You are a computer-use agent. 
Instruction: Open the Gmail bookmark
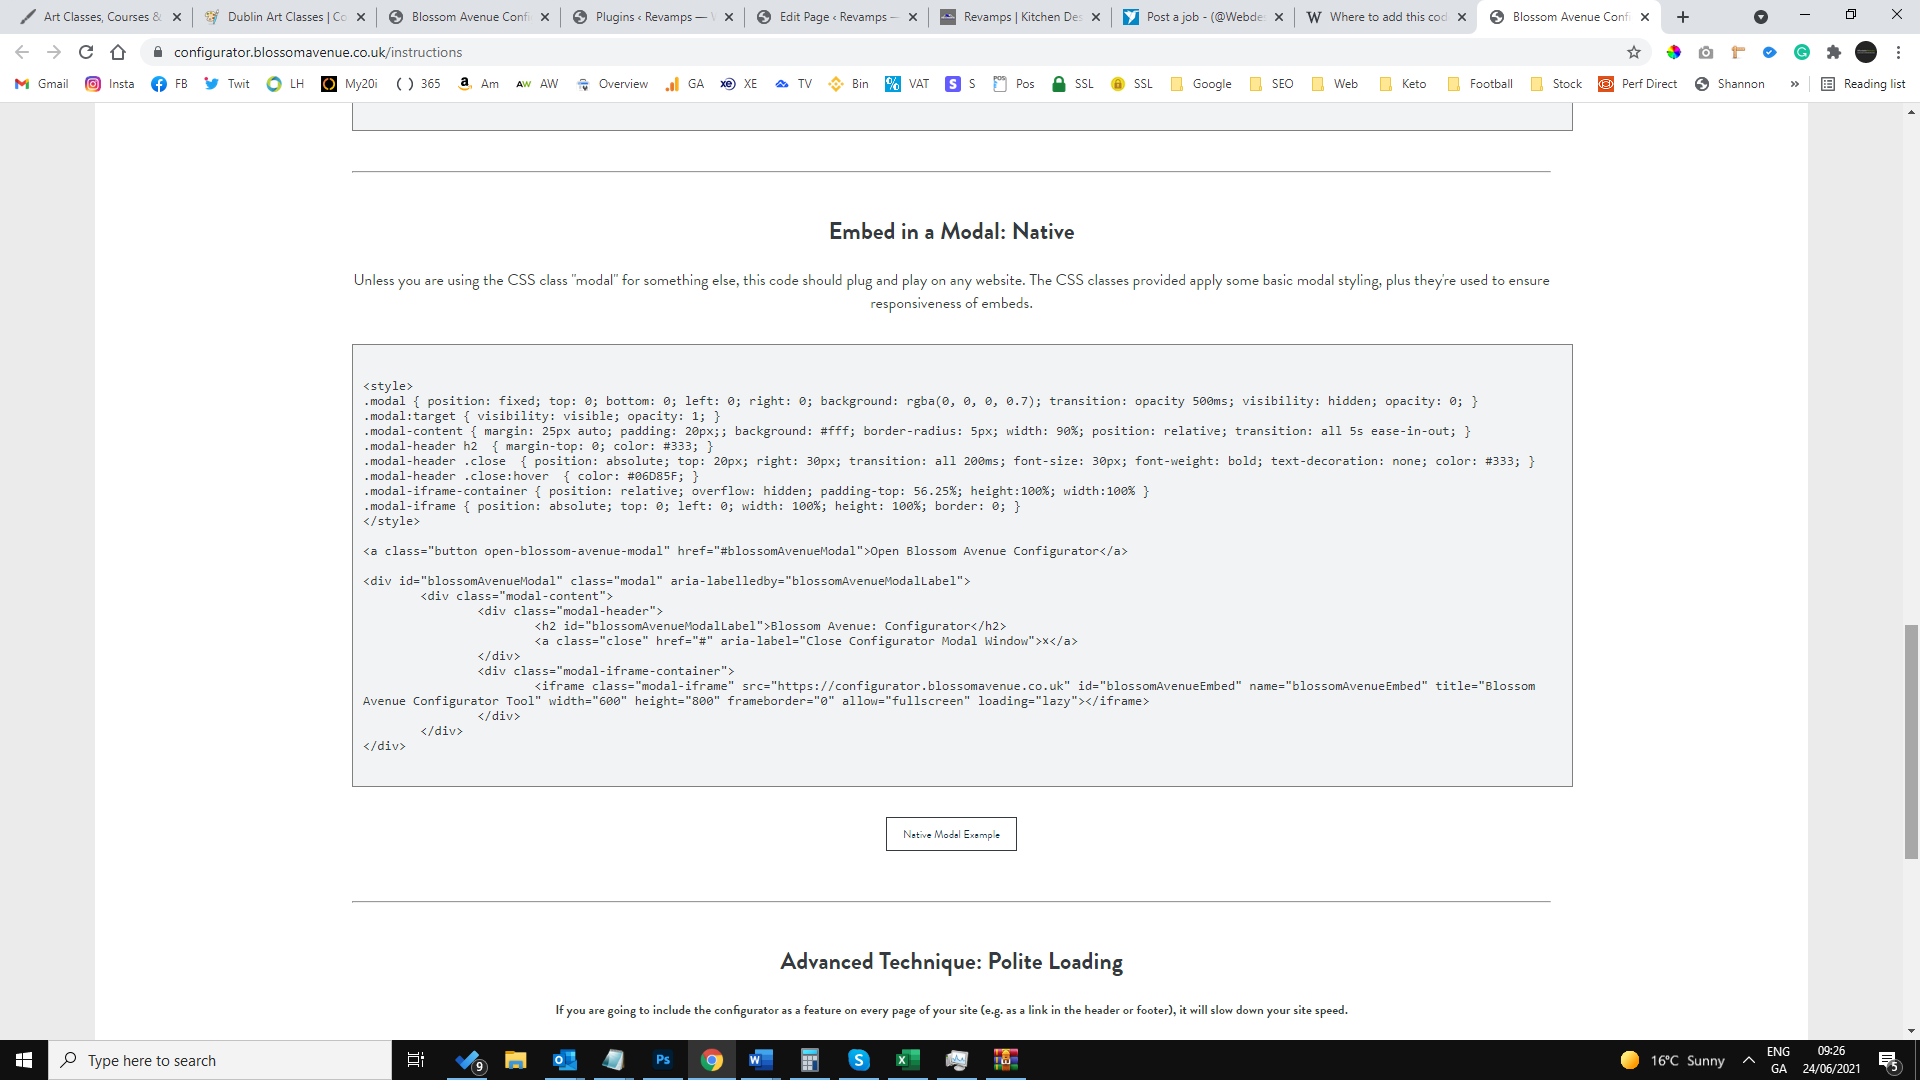coord(42,84)
